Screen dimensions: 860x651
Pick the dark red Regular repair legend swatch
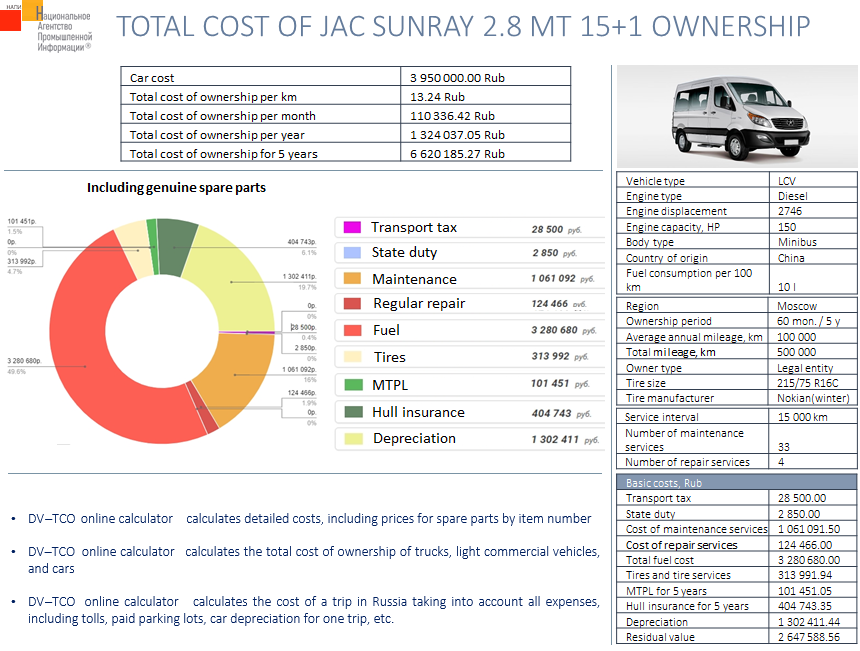tap(351, 304)
